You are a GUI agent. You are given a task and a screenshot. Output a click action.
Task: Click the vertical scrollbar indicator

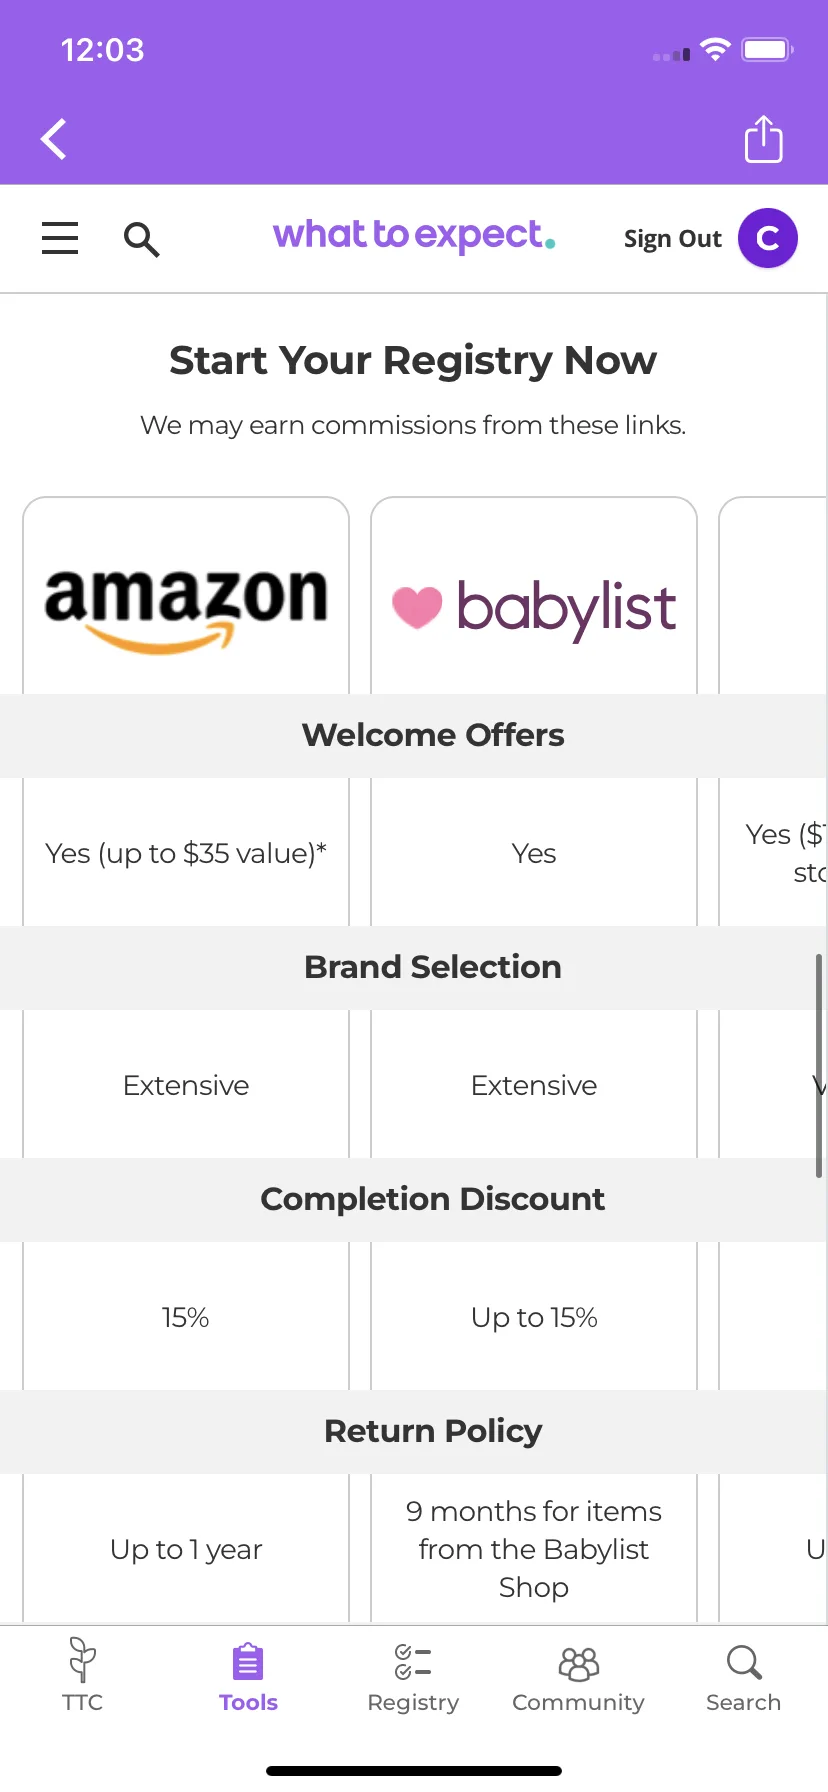click(818, 1065)
